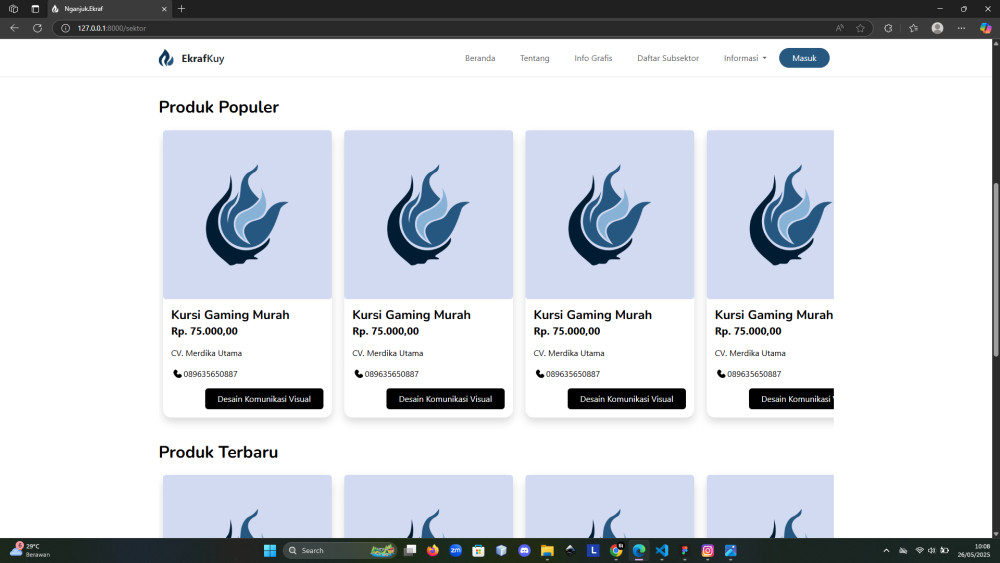Open Wi-Fi network tray icon
The image size is (1000, 563).
(x=919, y=550)
